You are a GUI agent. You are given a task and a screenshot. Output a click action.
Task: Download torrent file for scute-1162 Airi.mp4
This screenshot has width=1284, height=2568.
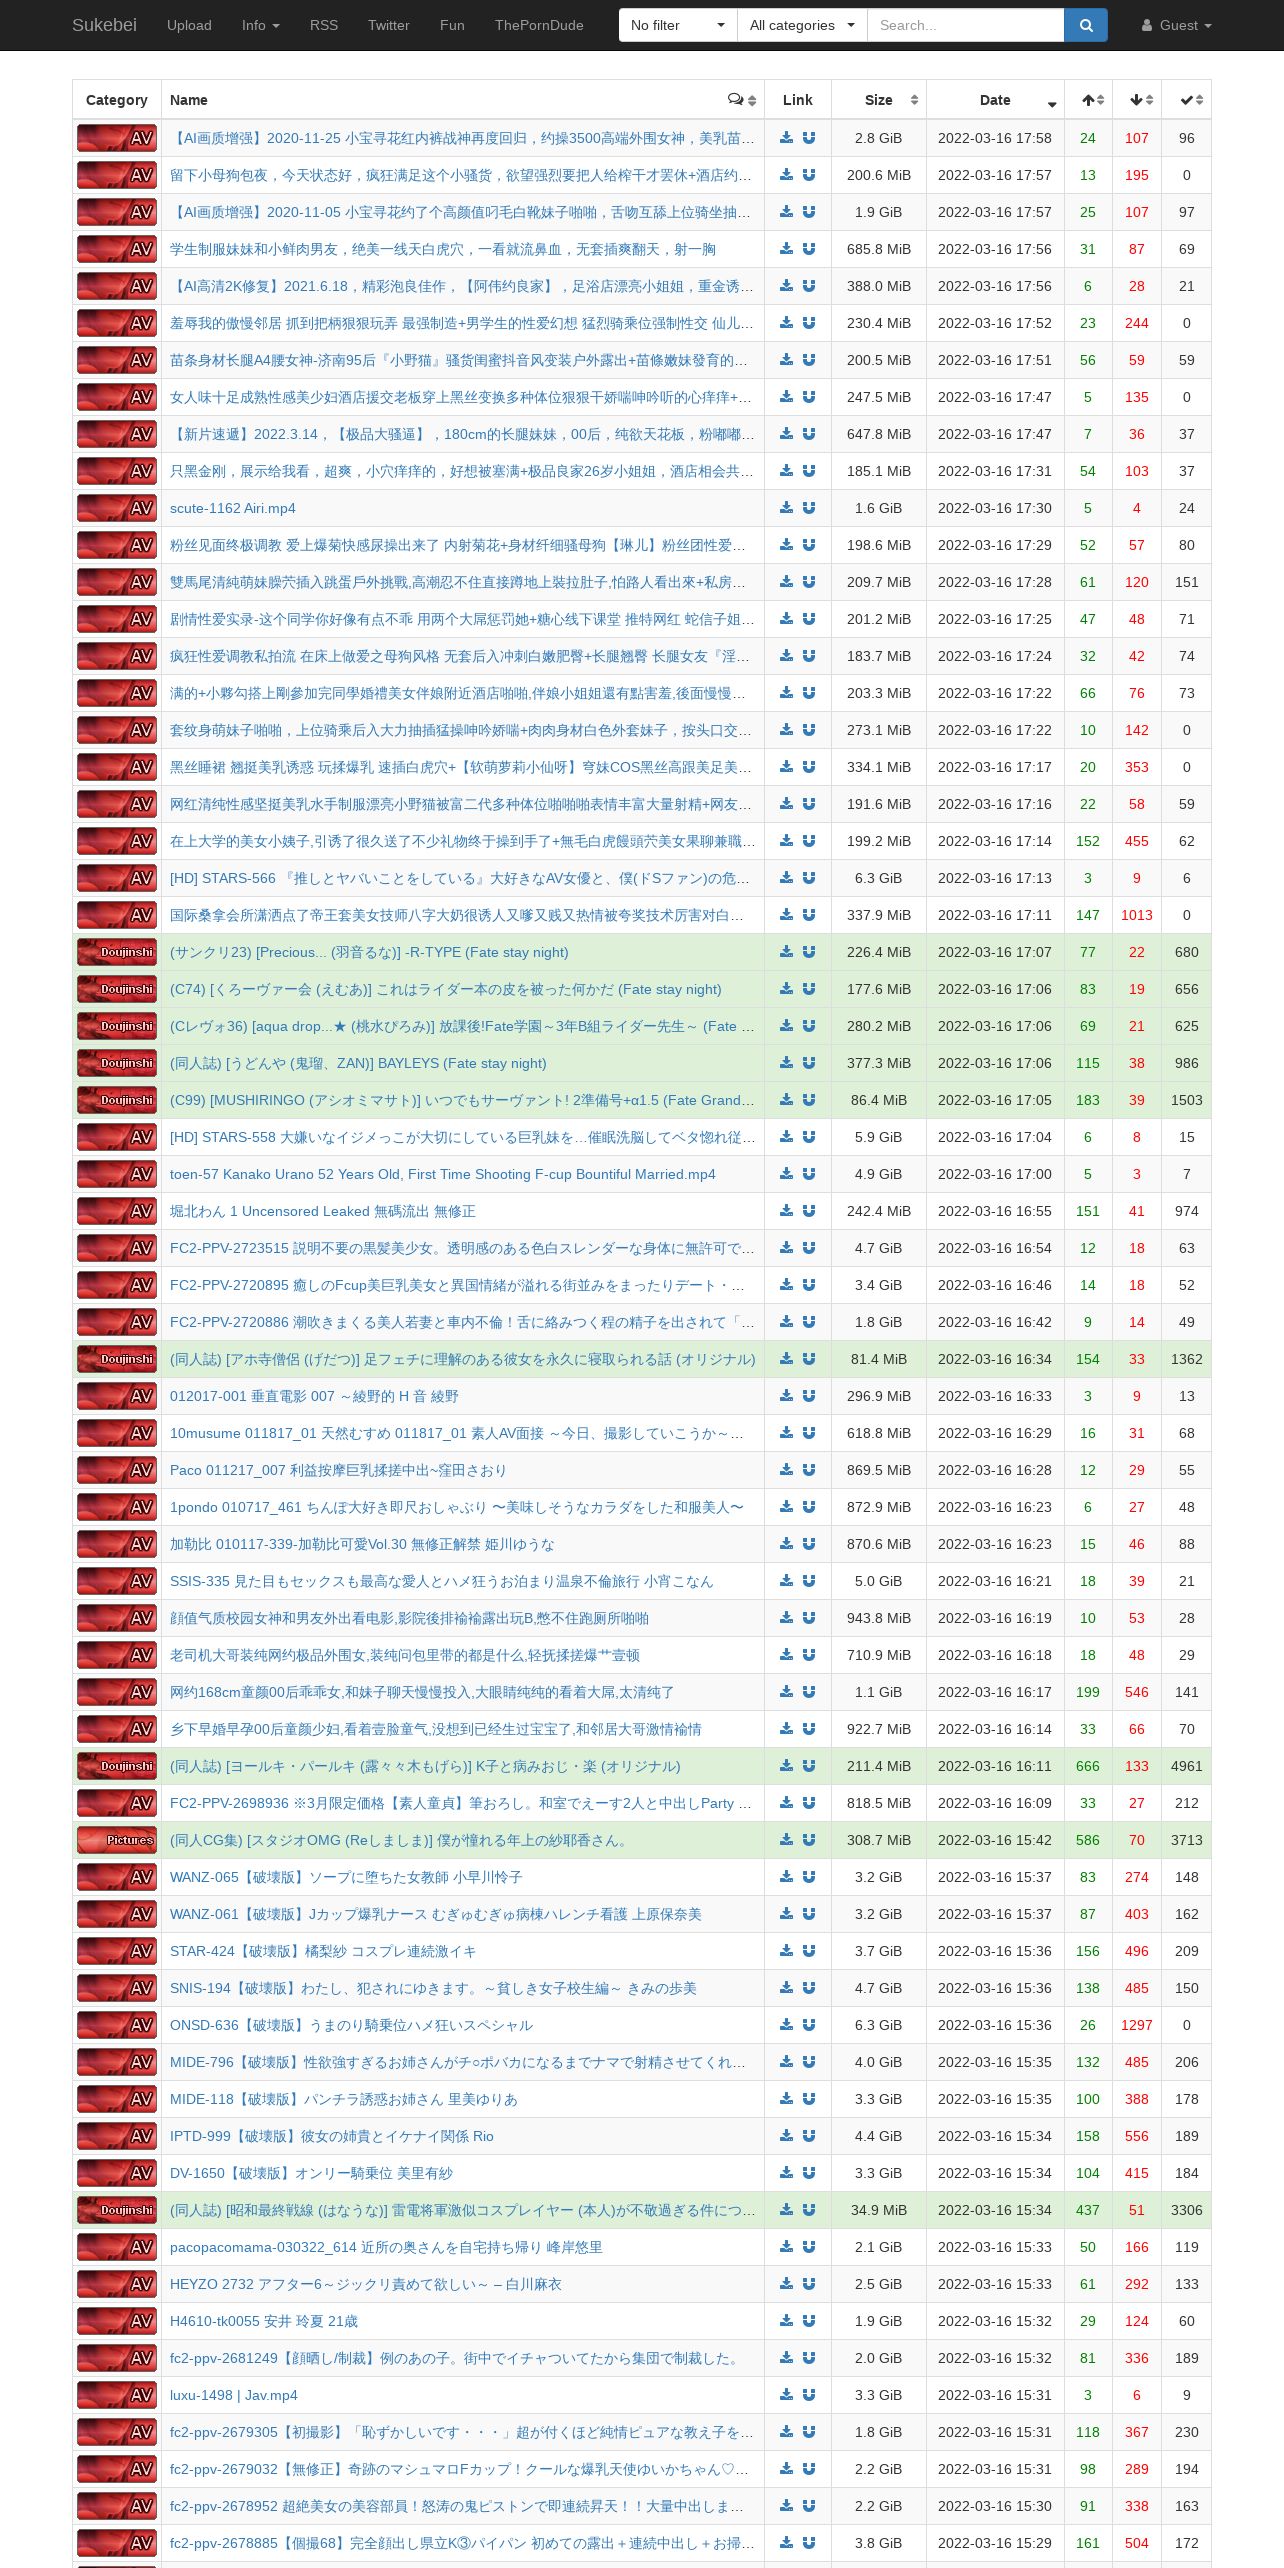[786, 508]
